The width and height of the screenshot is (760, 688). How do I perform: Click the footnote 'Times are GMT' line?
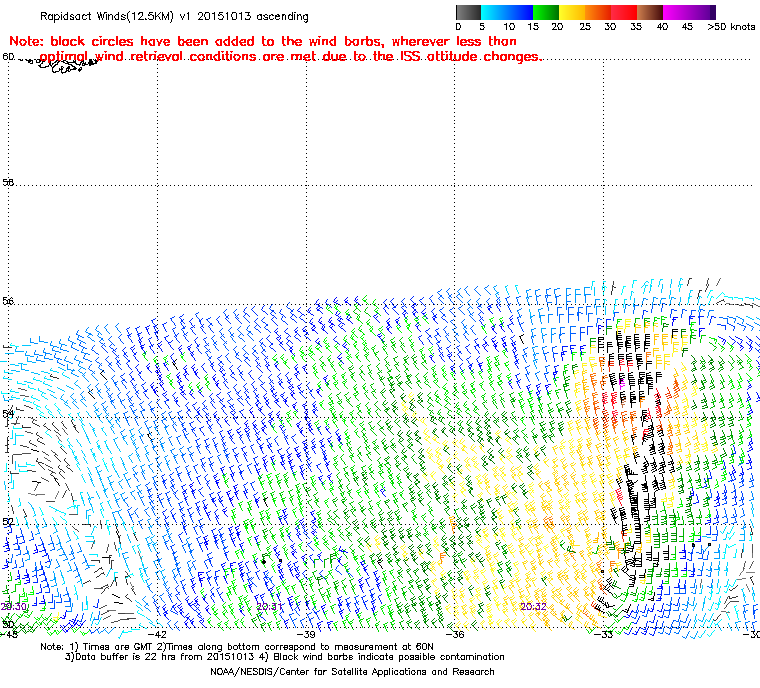[237, 647]
